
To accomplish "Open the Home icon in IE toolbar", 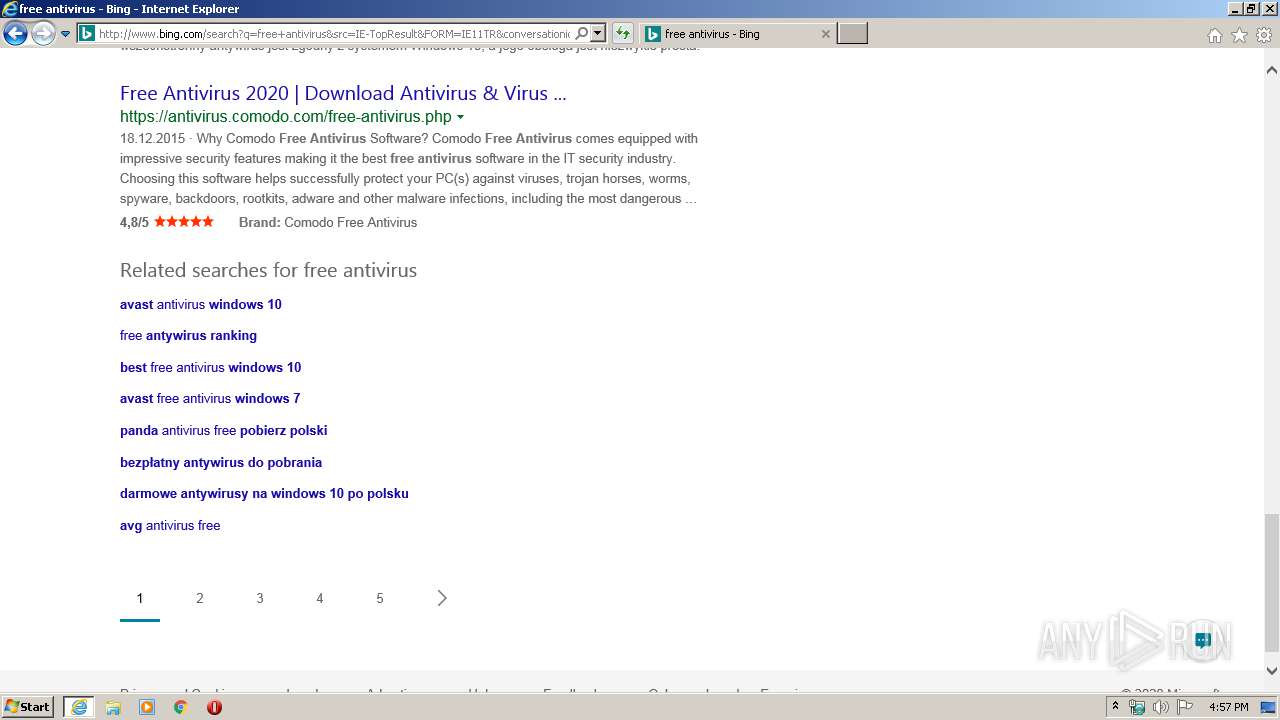I will [1214, 35].
